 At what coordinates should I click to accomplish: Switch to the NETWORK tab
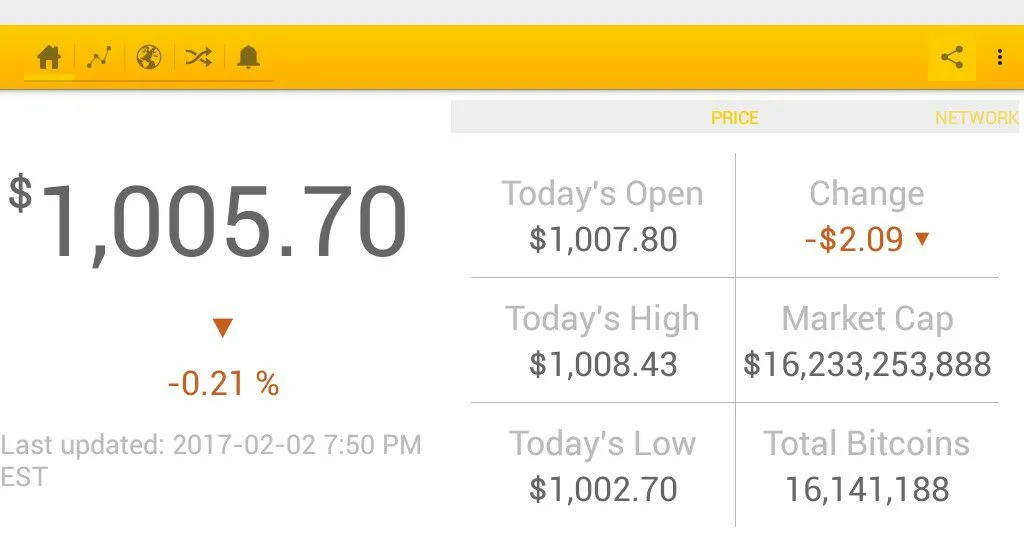pos(976,118)
